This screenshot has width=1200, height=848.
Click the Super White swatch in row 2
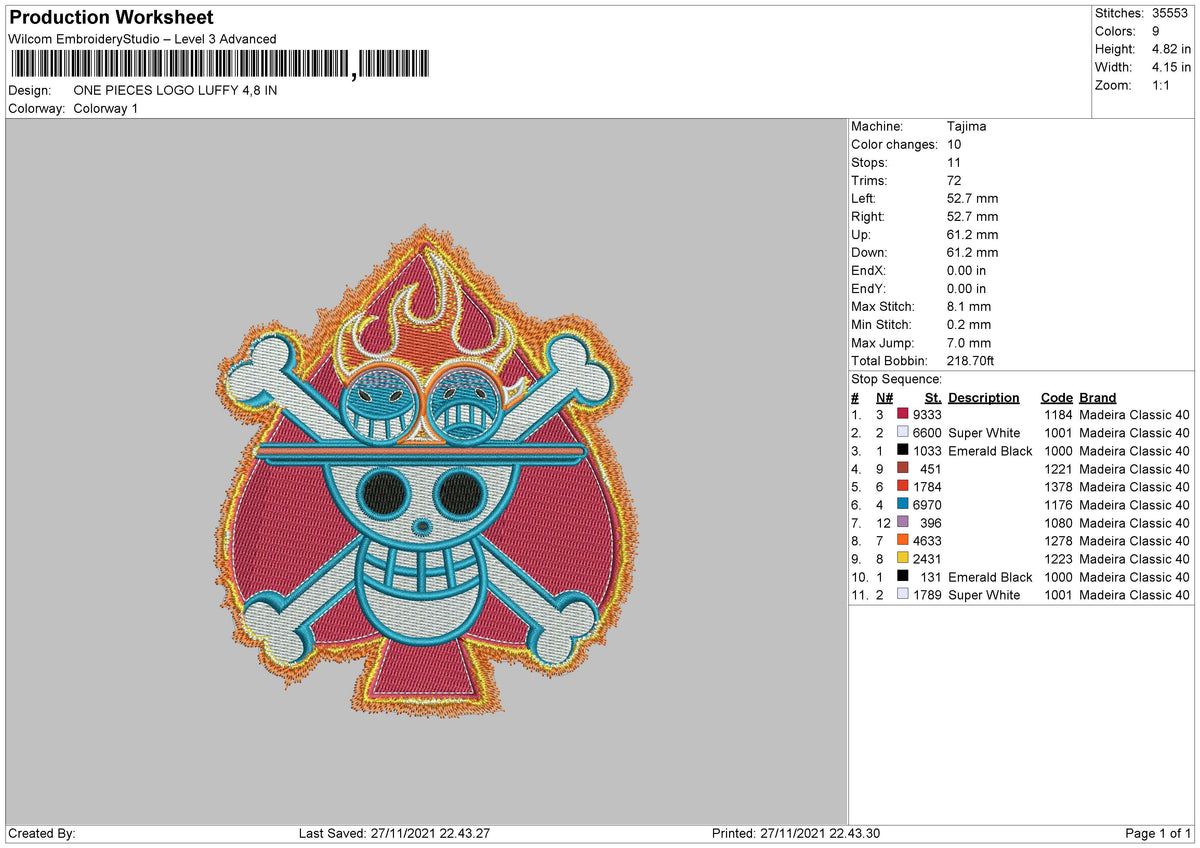pyautogui.click(x=905, y=433)
